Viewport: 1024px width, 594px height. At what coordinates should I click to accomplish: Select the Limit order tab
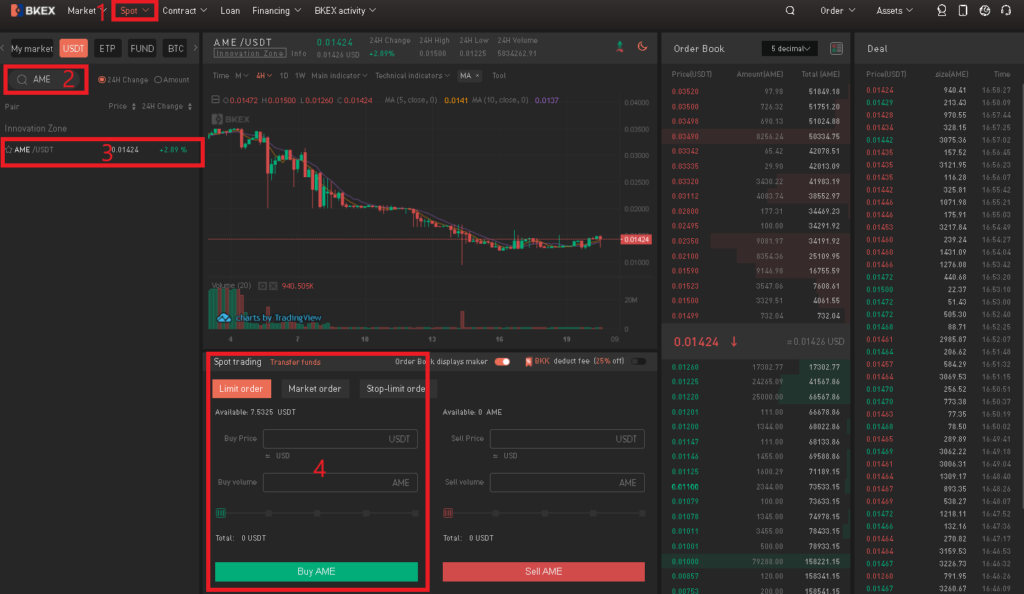pos(241,388)
